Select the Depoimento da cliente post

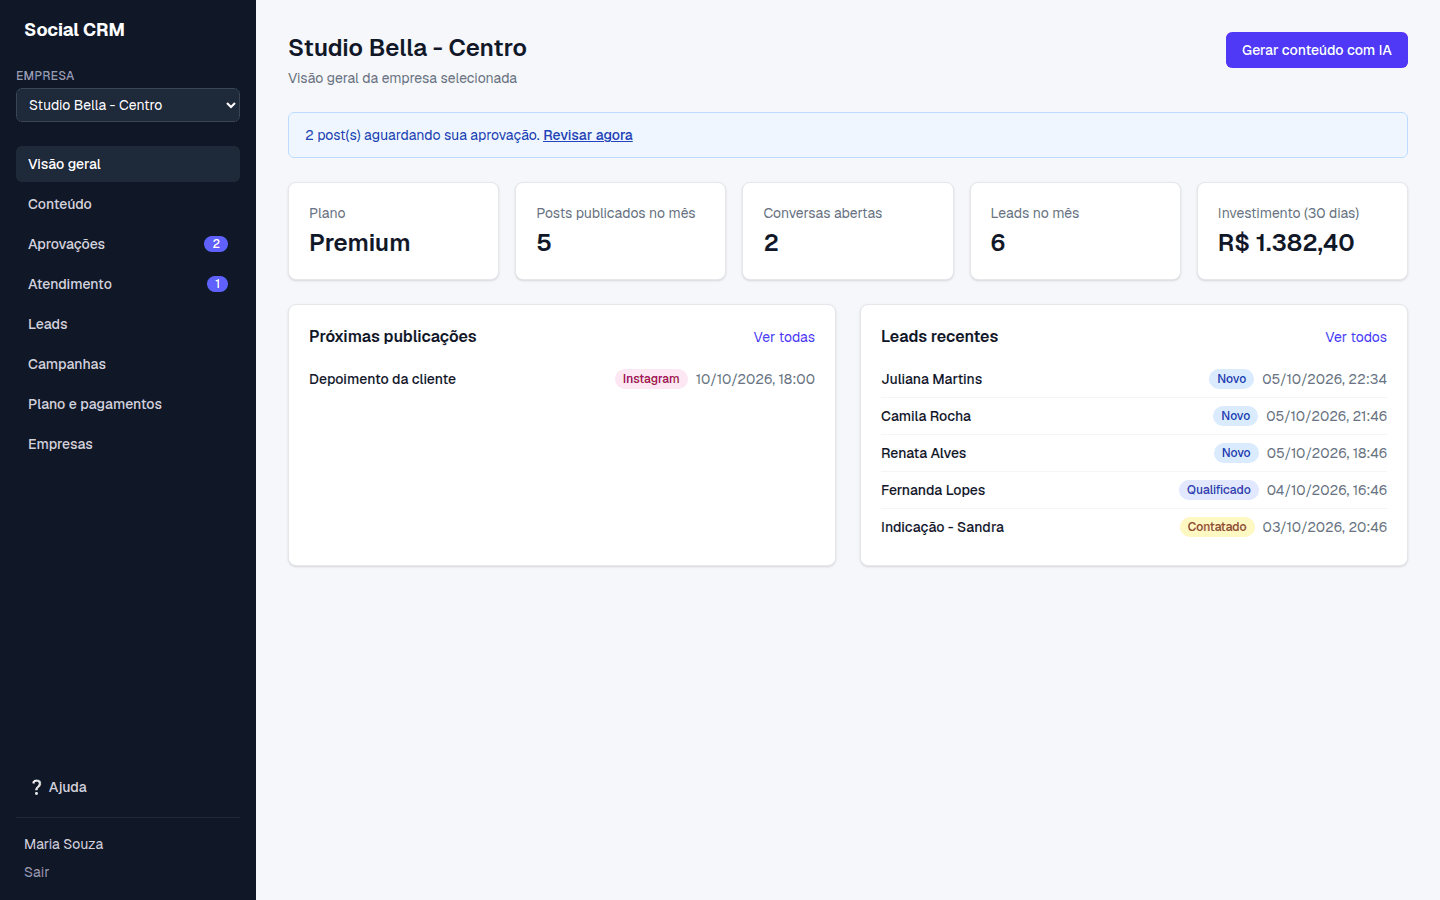pos(382,379)
